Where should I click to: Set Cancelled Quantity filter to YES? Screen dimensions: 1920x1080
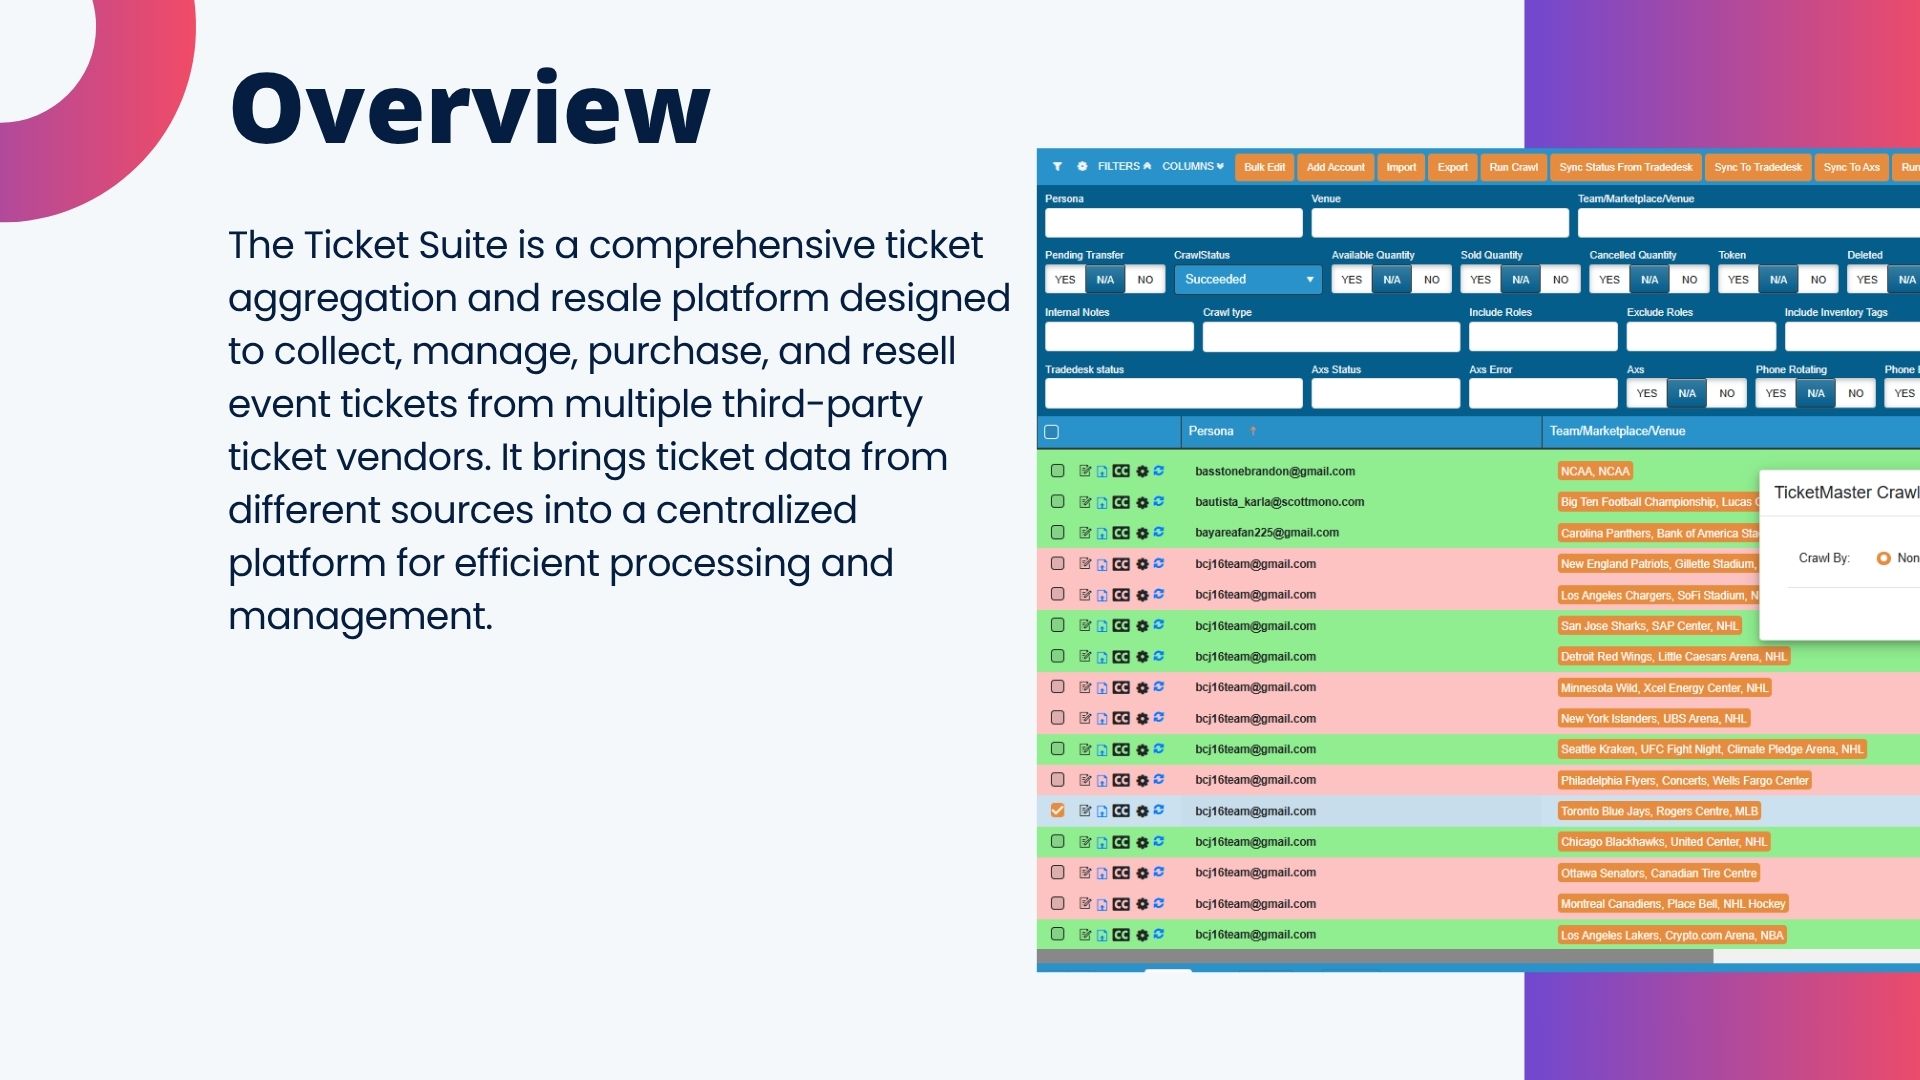(1609, 280)
